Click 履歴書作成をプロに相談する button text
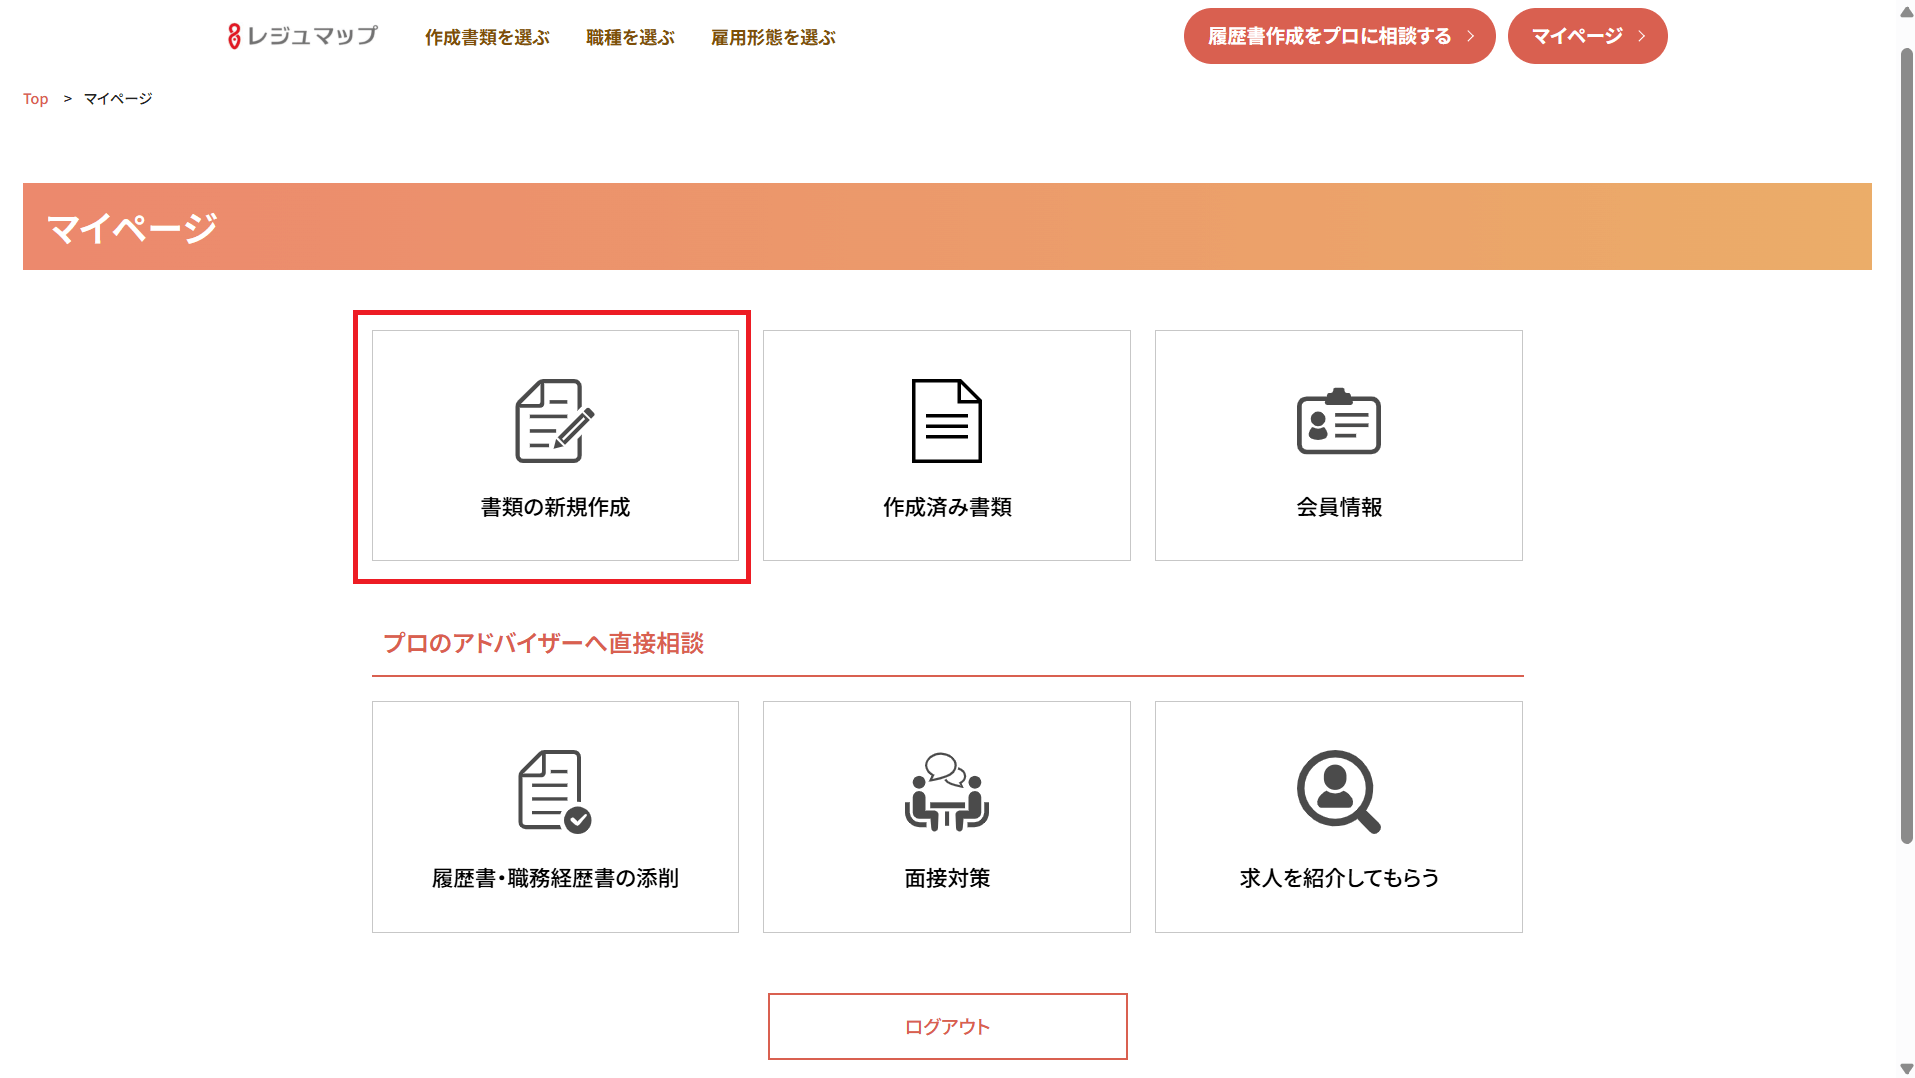Image resolution: width=1915 pixels, height=1078 pixels. click(x=1329, y=36)
